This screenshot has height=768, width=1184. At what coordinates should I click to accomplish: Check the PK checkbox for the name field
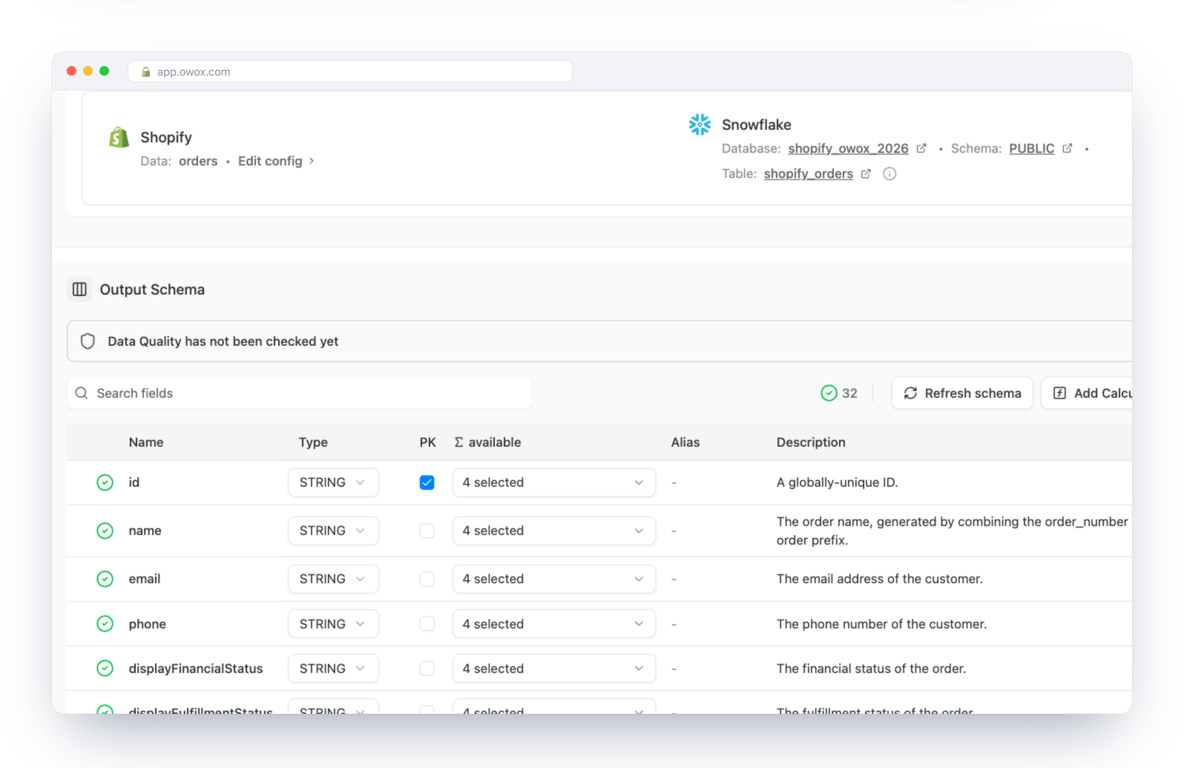point(427,531)
